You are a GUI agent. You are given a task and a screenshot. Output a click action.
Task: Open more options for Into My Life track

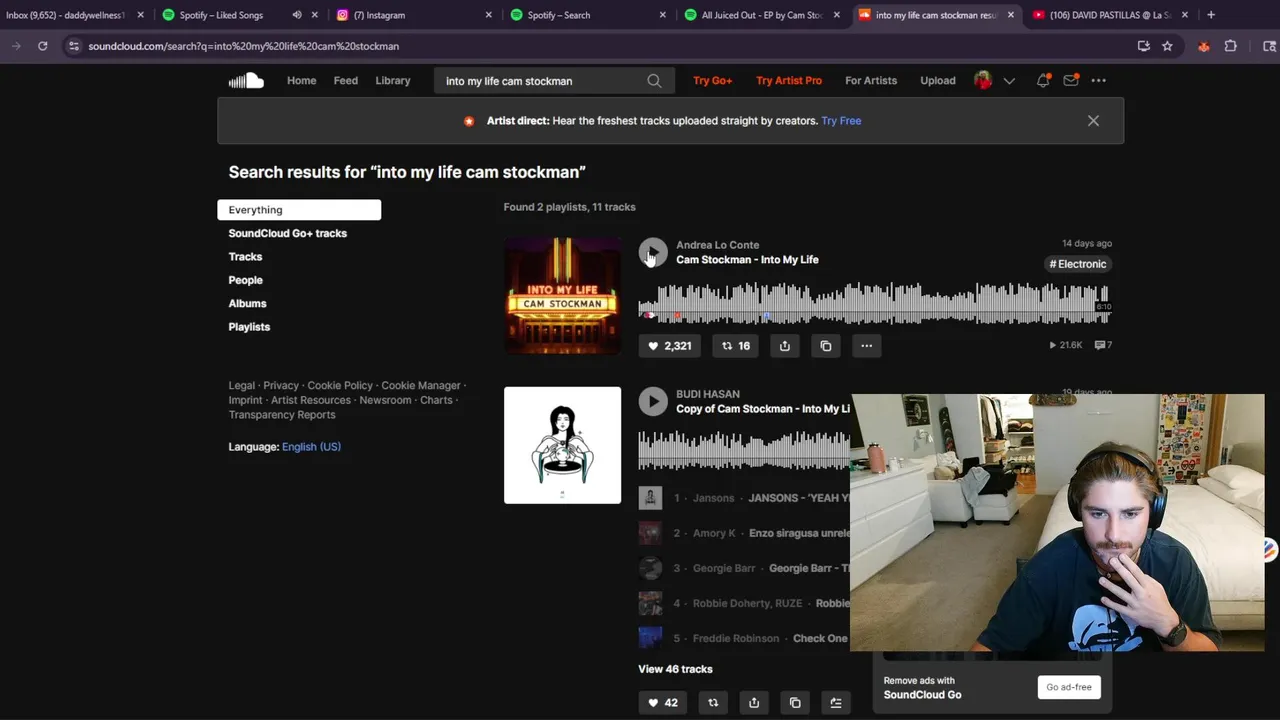(867, 346)
